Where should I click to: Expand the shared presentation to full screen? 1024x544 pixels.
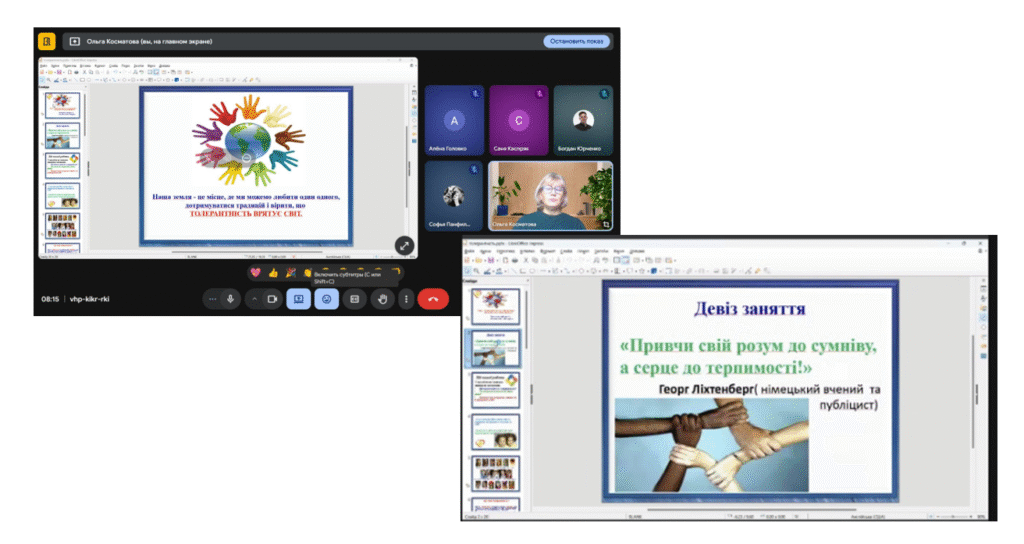click(x=404, y=244)
